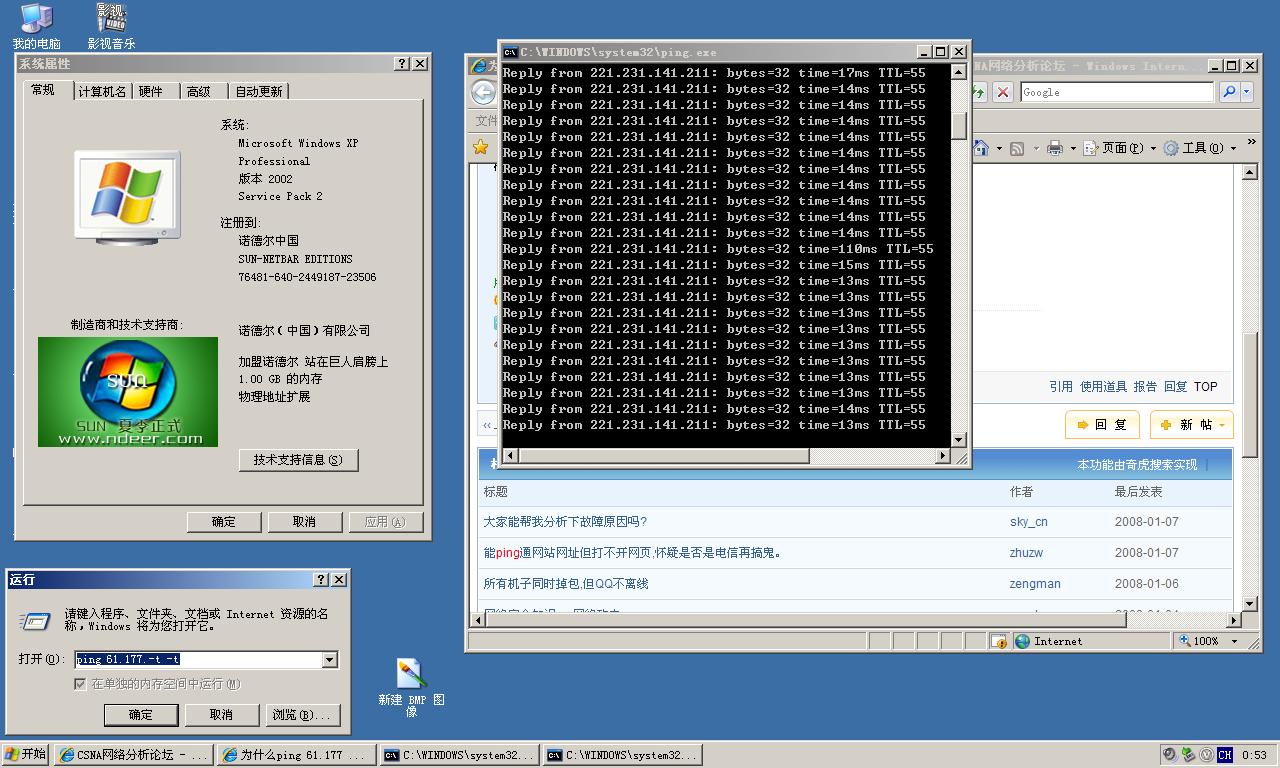Open the Print icon in IE toolbar
This screenshot has height=768, width=1280.
click(1055, 147)
